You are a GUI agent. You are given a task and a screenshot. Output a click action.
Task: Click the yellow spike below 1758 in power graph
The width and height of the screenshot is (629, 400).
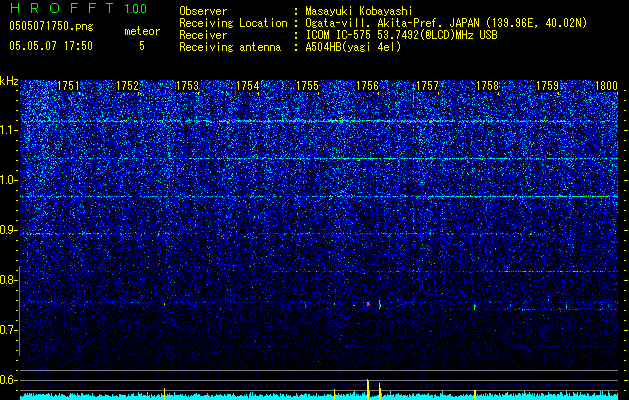[475, 394]
